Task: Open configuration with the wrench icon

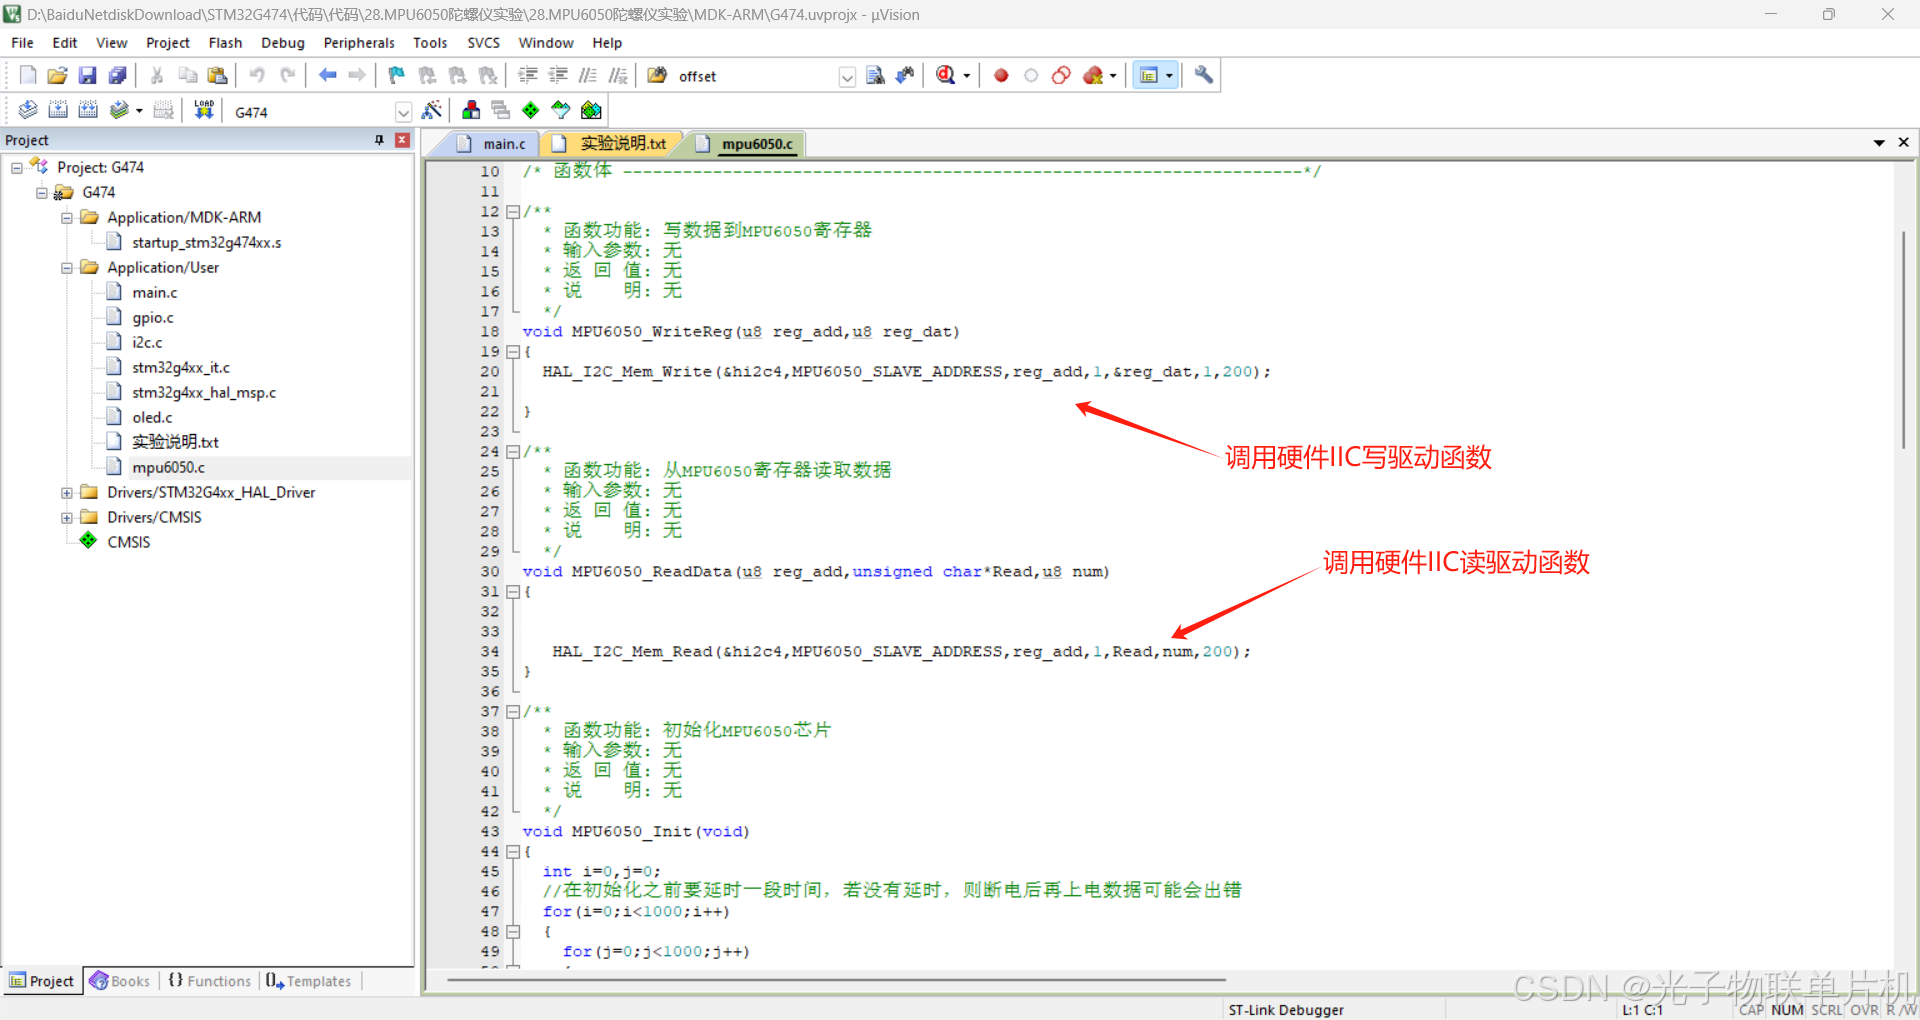Action: [x=1204, y=75]
